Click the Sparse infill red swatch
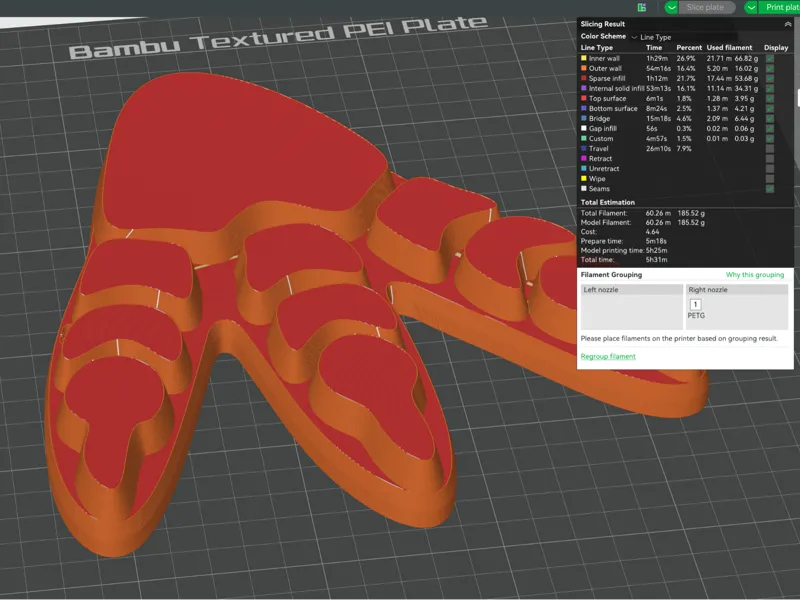800x600 pixels. (584, 79)
